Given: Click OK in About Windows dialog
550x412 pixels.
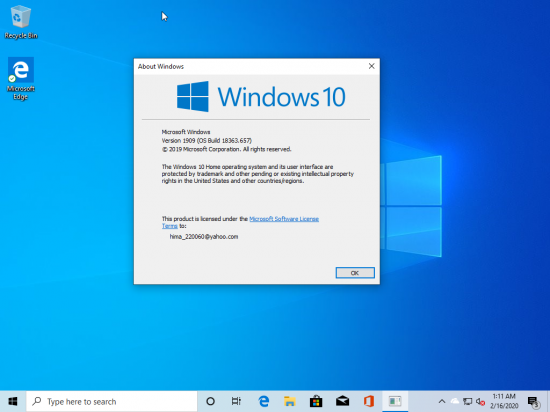Looking at the screenshot, I should tap(355, 273).
